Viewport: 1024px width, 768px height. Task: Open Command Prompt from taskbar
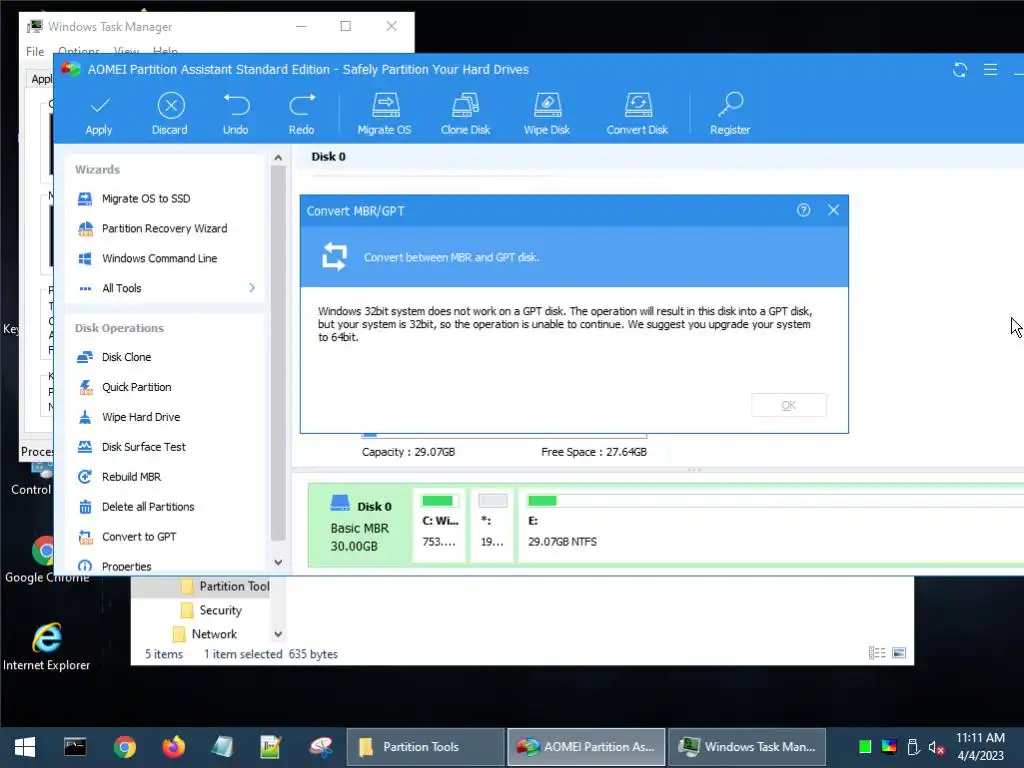pos(75,747)
